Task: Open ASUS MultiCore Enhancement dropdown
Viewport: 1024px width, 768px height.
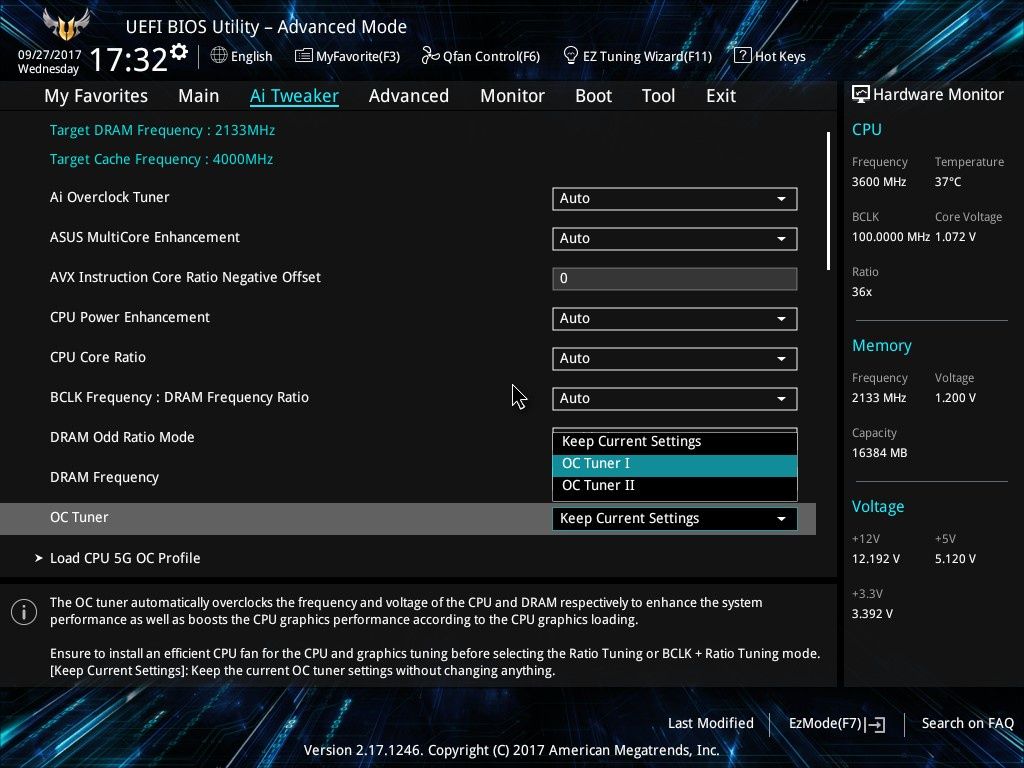Action: coord(675,238)
